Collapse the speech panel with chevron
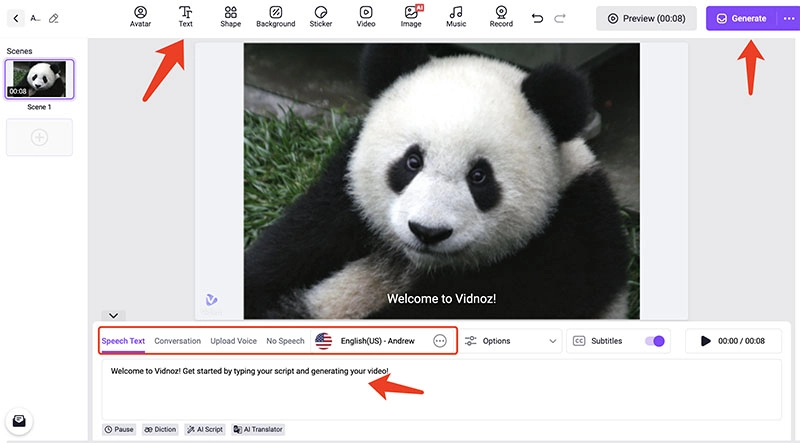Viewport: 800px width, 443px height. tap(114, 315)
